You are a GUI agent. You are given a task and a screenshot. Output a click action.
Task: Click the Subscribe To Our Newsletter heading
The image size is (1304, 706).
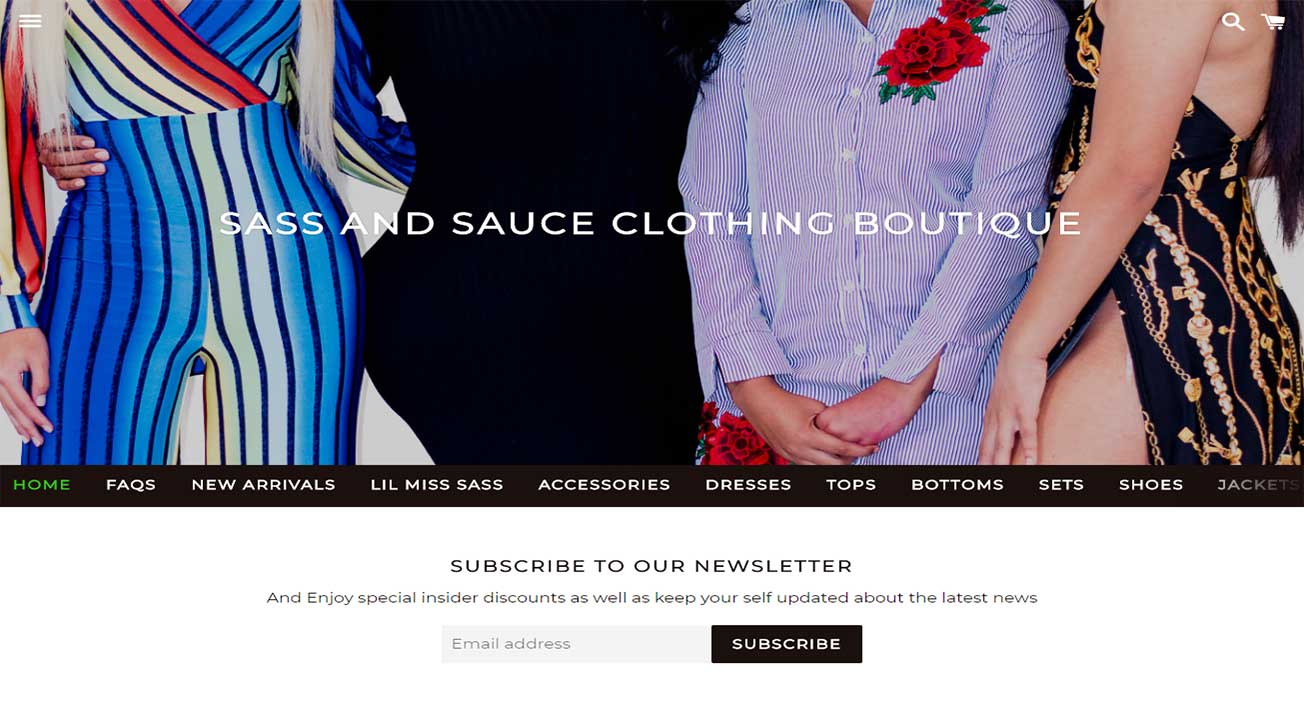click(x=651, y=566)
